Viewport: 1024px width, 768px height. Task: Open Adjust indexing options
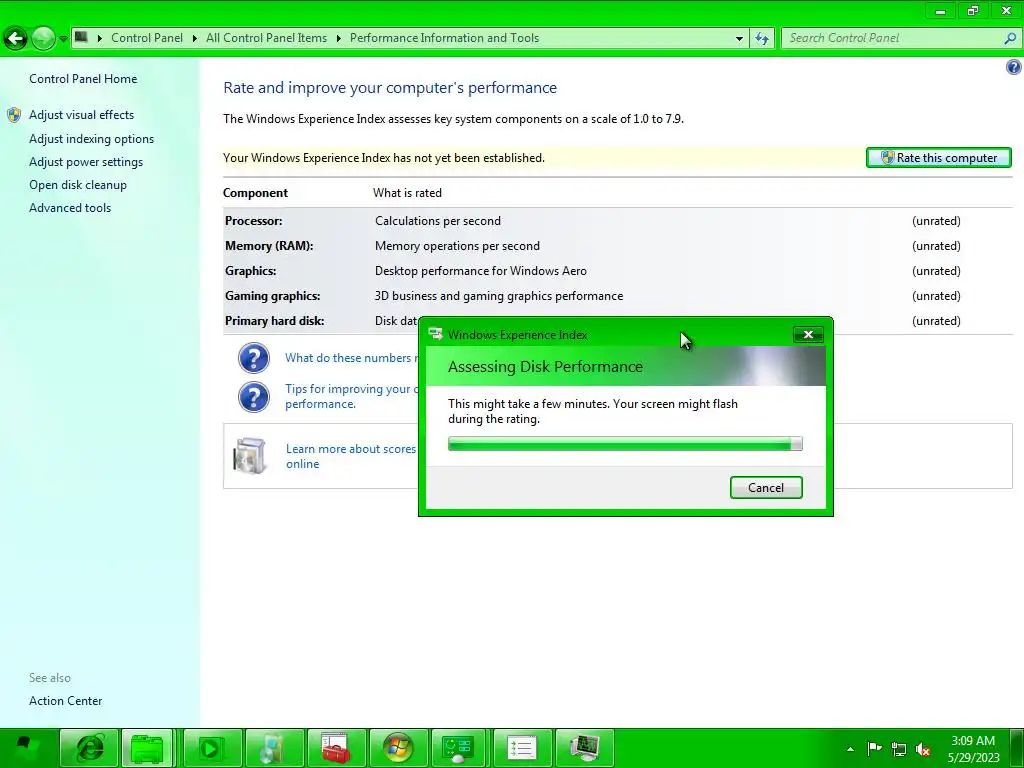91,139
